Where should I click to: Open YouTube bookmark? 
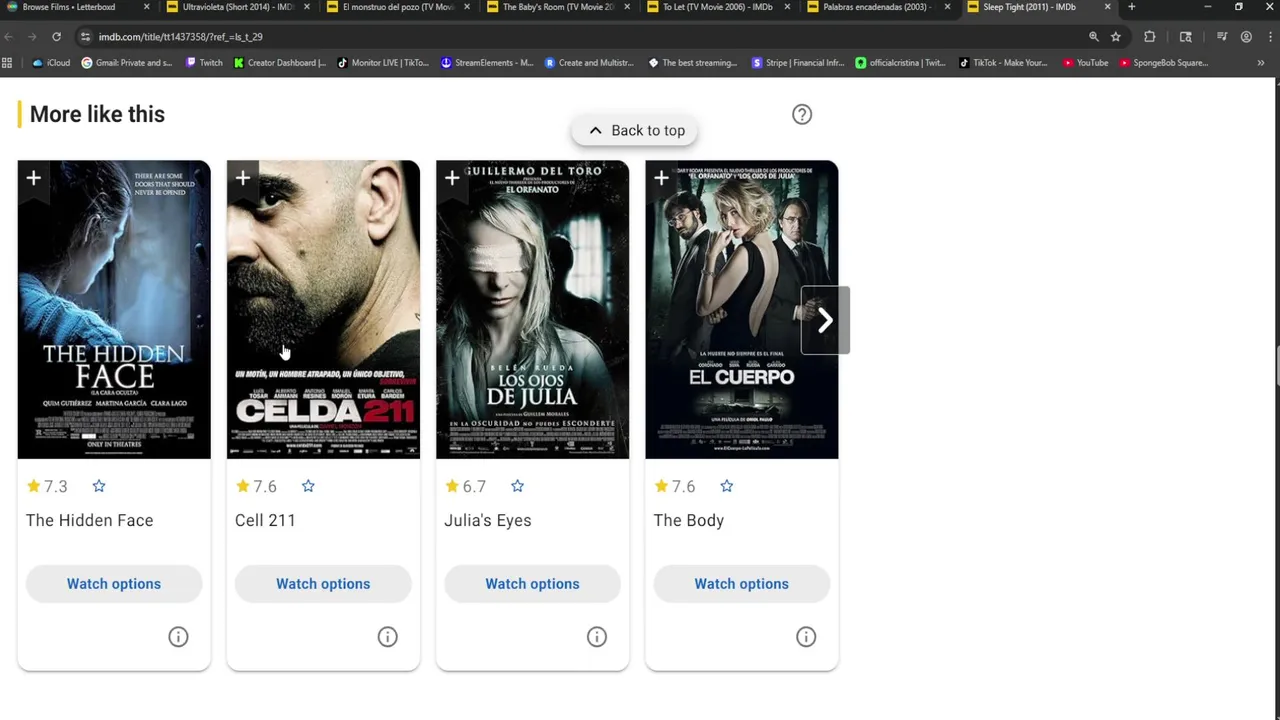(x=1086, y=63)
